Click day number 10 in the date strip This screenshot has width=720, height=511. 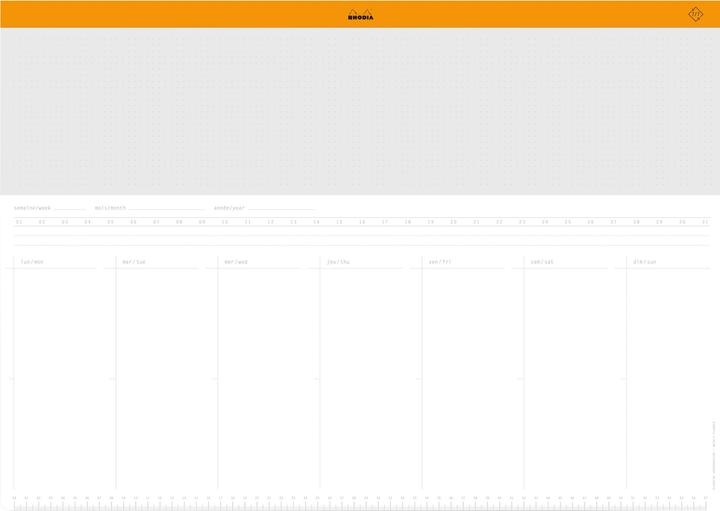pos(225,222)
